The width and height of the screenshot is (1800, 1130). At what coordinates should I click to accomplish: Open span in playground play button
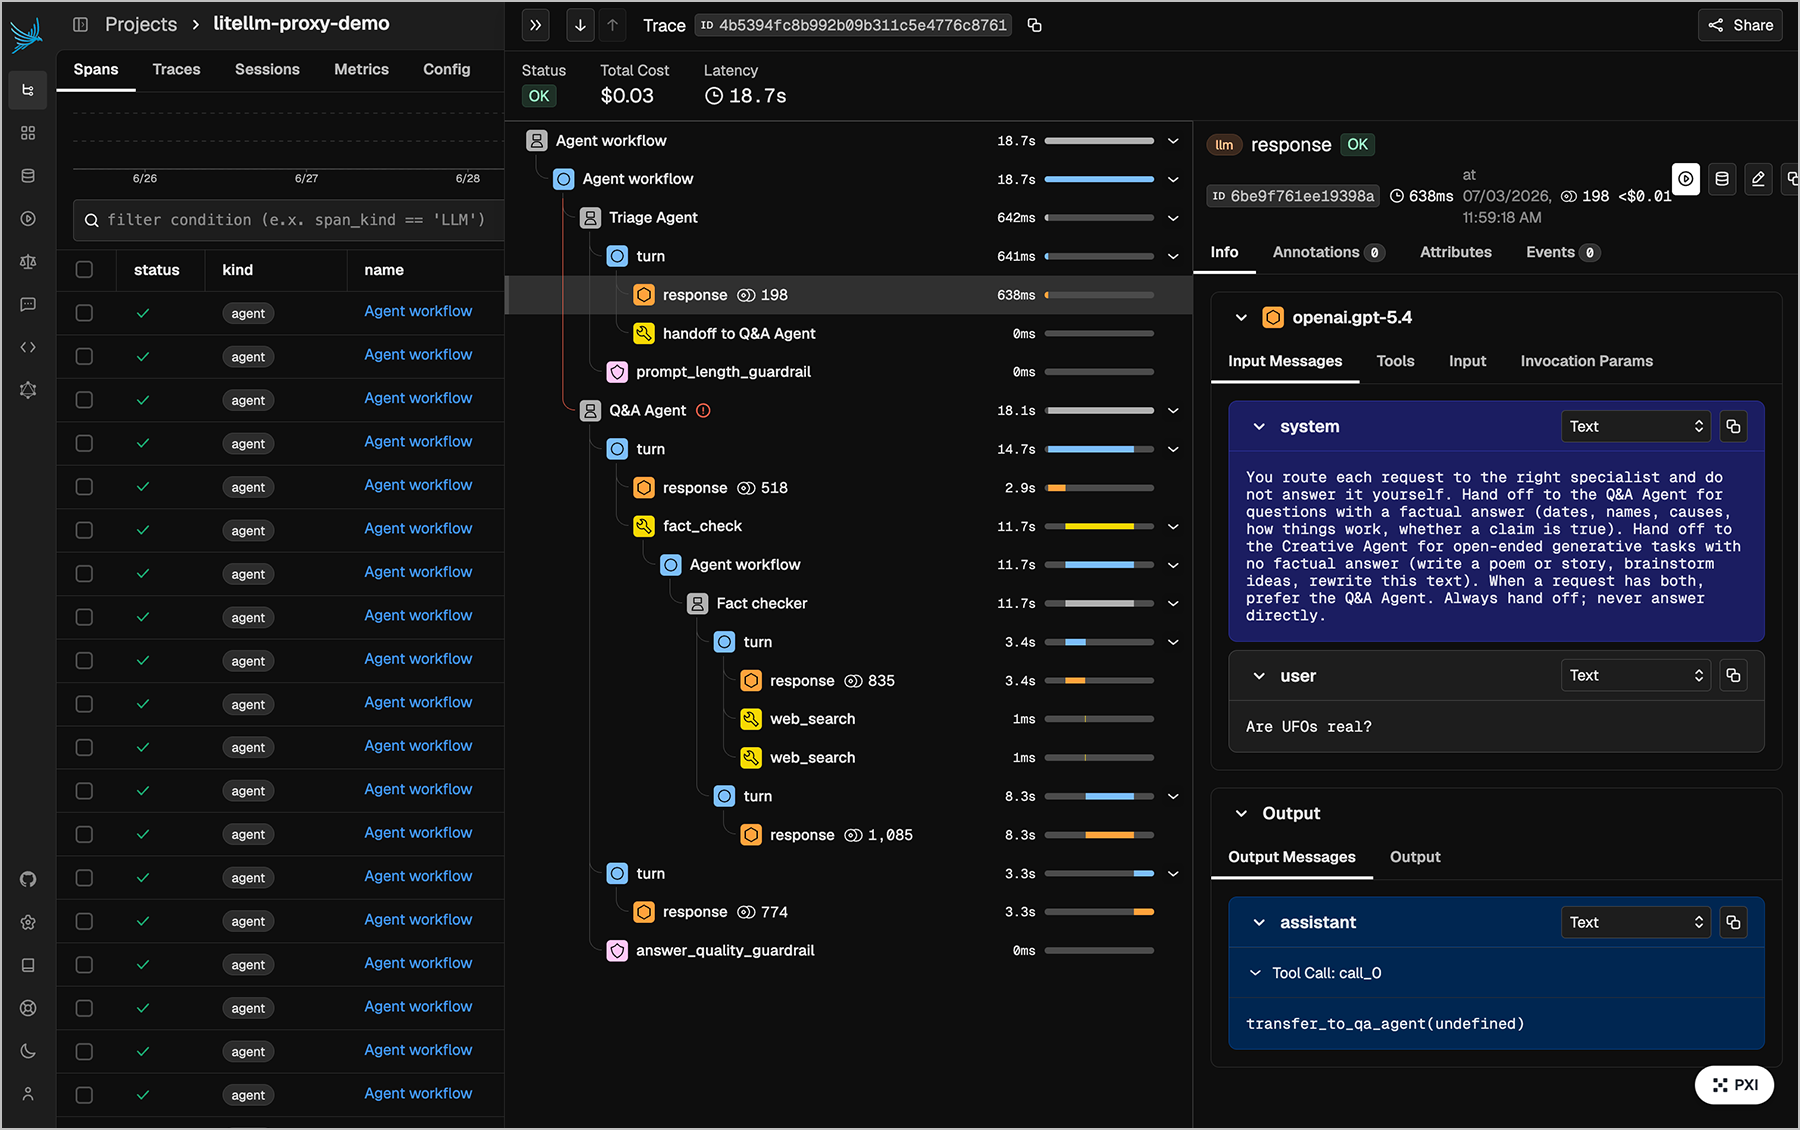point(1686,179)
